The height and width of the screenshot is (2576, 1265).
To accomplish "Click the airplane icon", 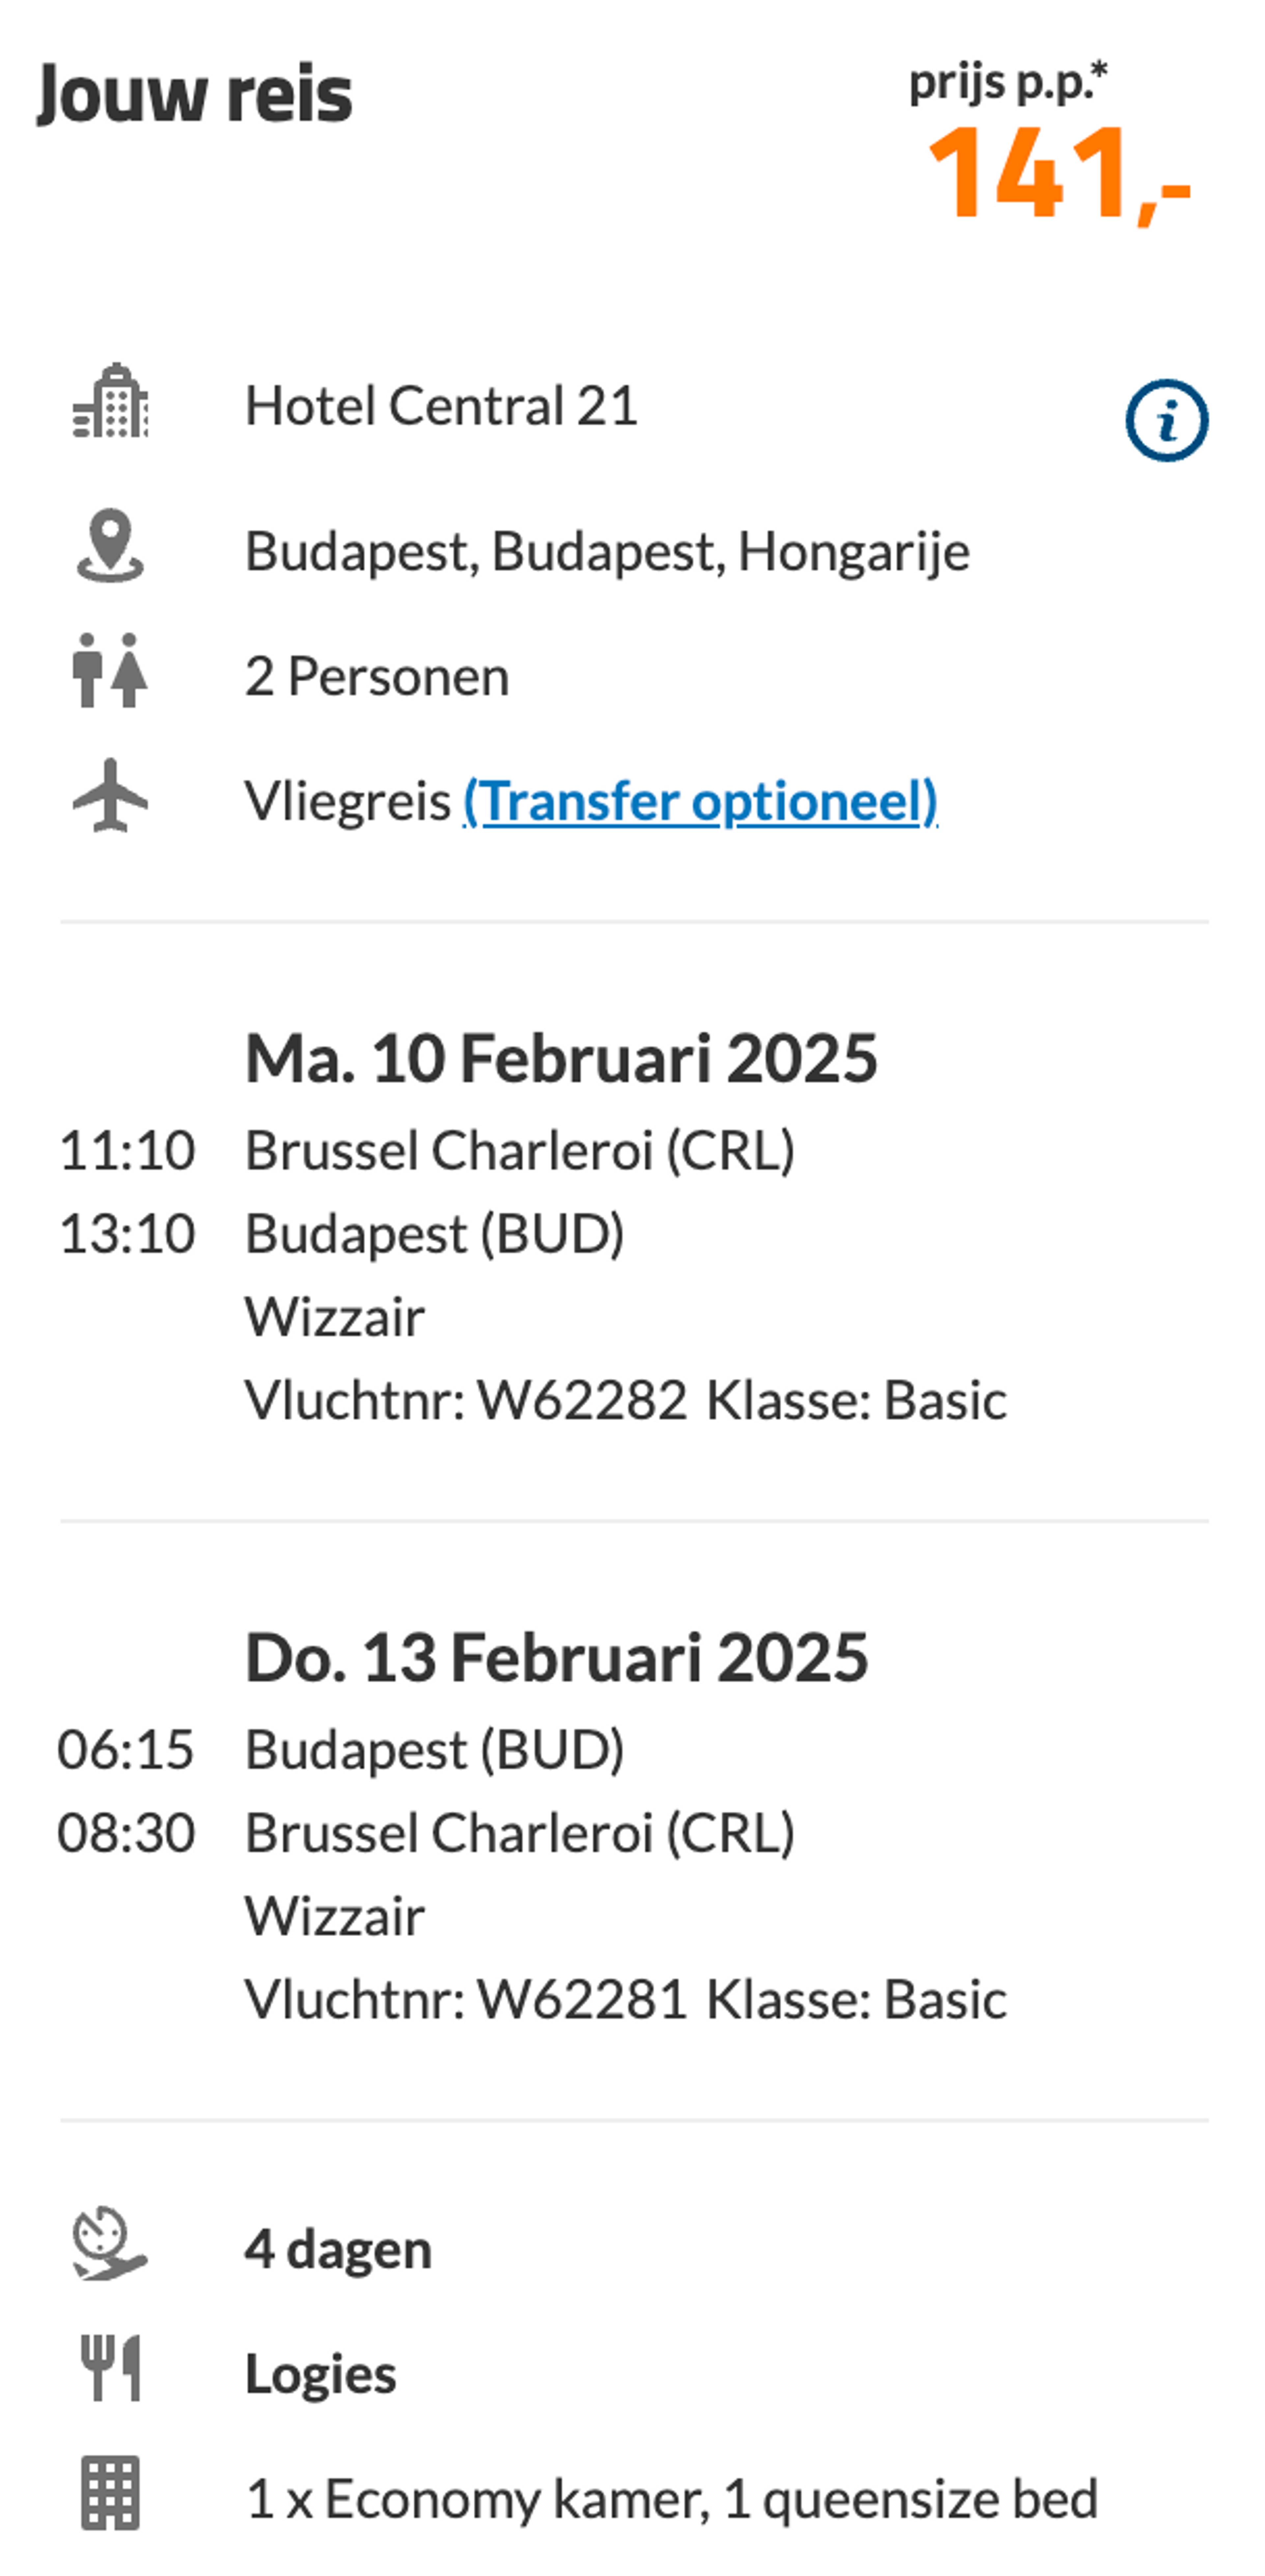I will 110,795.
